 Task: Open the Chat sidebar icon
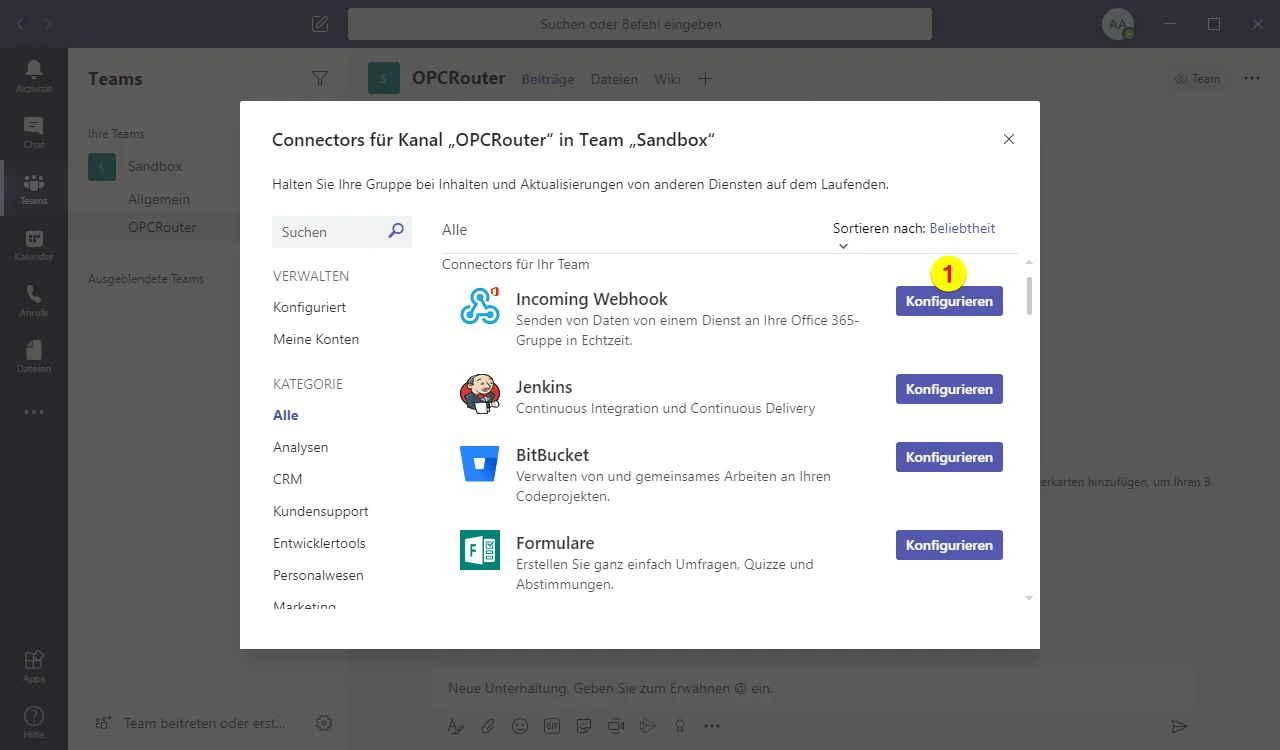tap(34, 132)
